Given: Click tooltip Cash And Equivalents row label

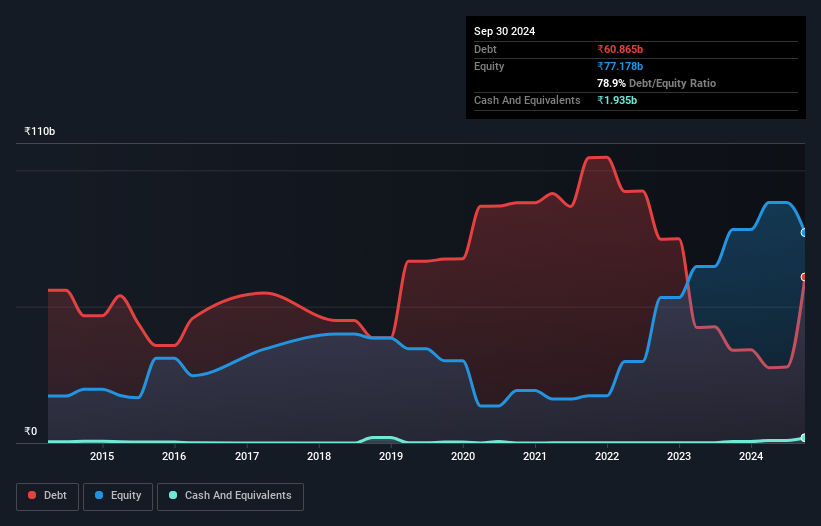Looking at the screenshot, I should [x=527, y=100].
